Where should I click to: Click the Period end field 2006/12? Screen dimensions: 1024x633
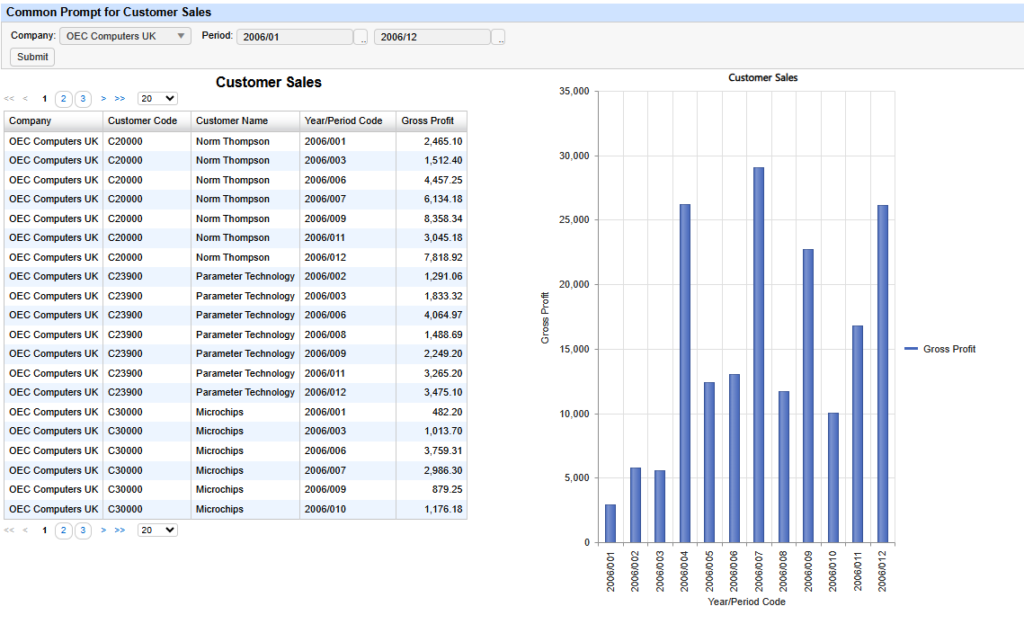click(x=432, y=37)
